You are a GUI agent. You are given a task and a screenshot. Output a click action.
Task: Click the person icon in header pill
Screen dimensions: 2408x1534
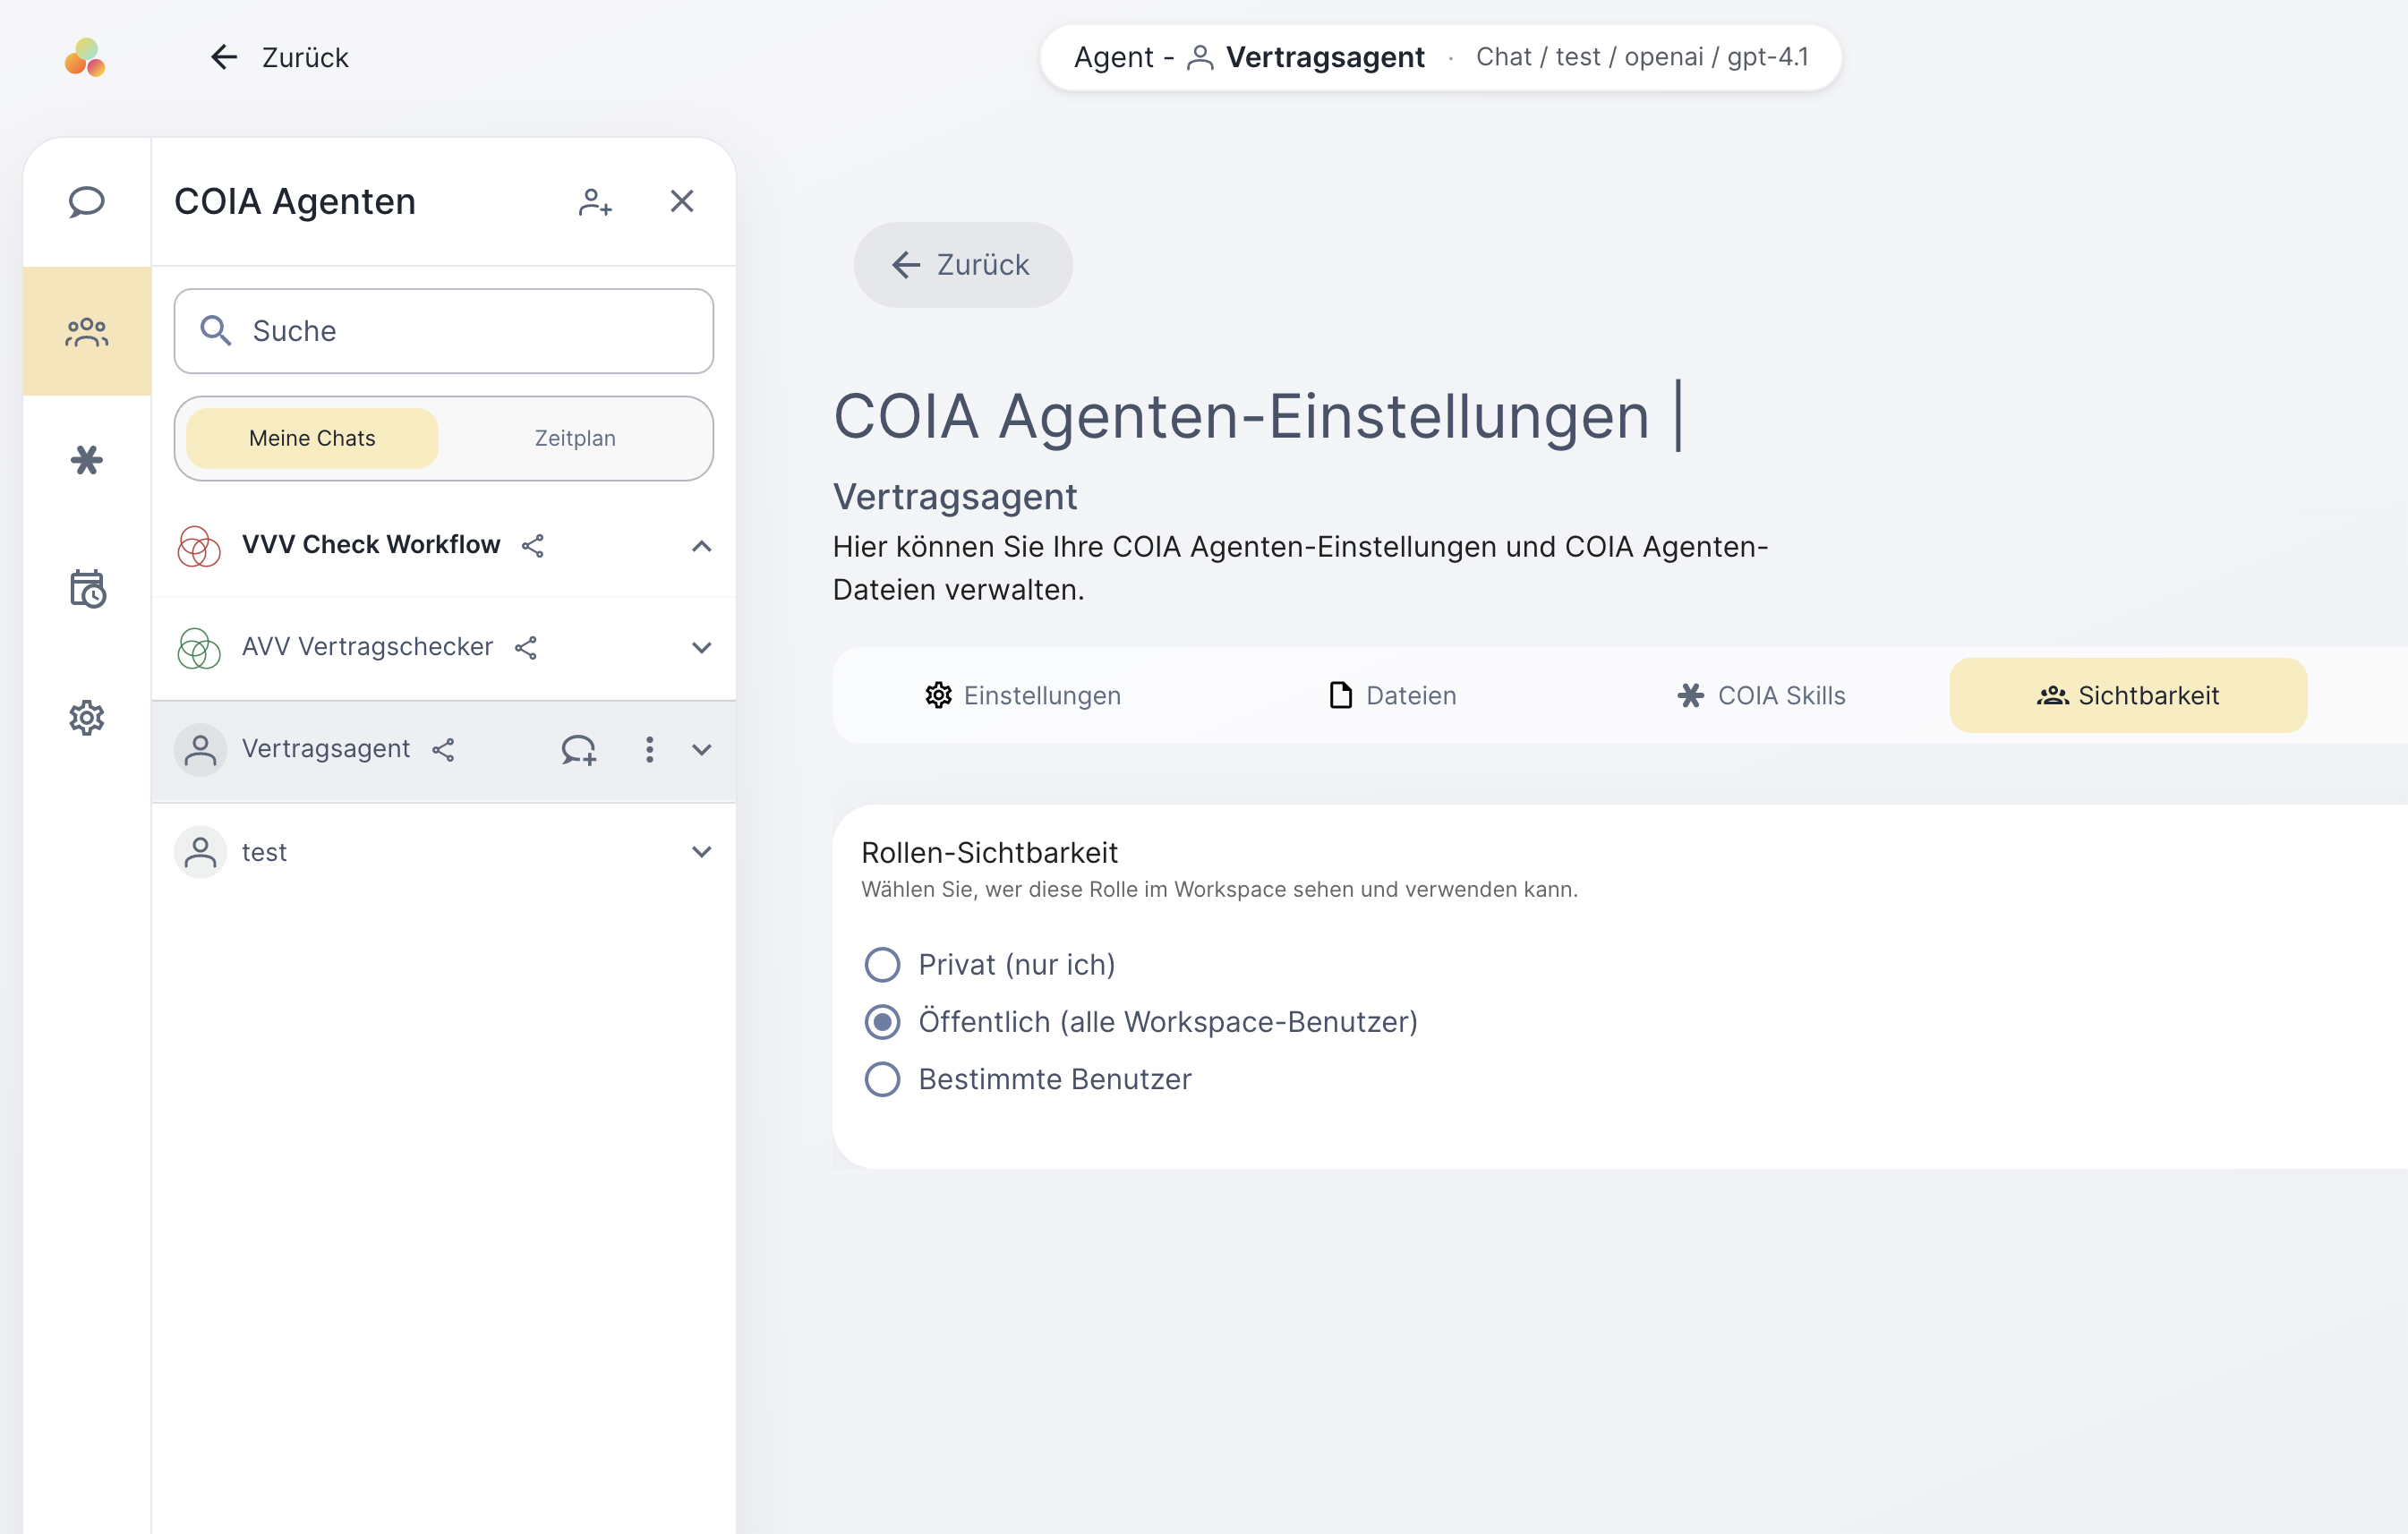pyautogui.click(x=1200, y=58)
